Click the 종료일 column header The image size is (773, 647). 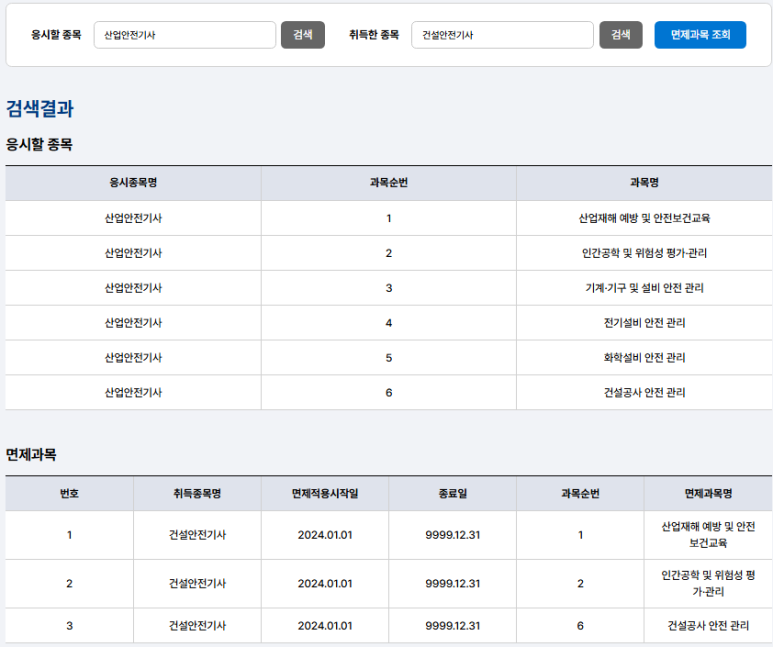click(452, 493)
